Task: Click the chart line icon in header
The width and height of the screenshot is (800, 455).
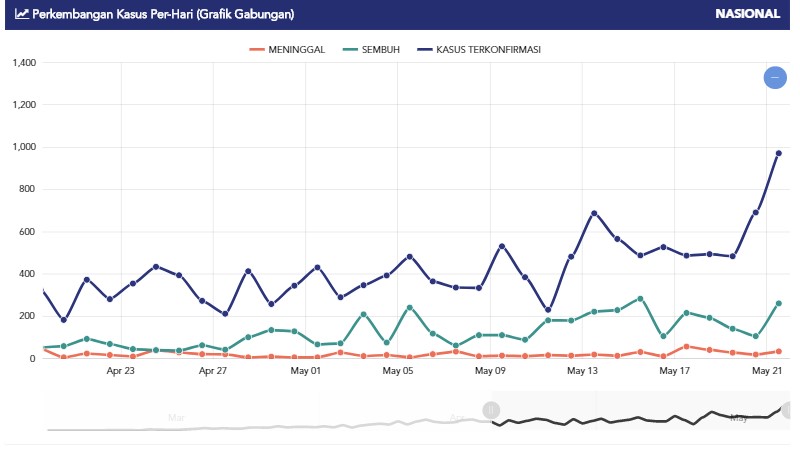Action: tap(21, 14)
